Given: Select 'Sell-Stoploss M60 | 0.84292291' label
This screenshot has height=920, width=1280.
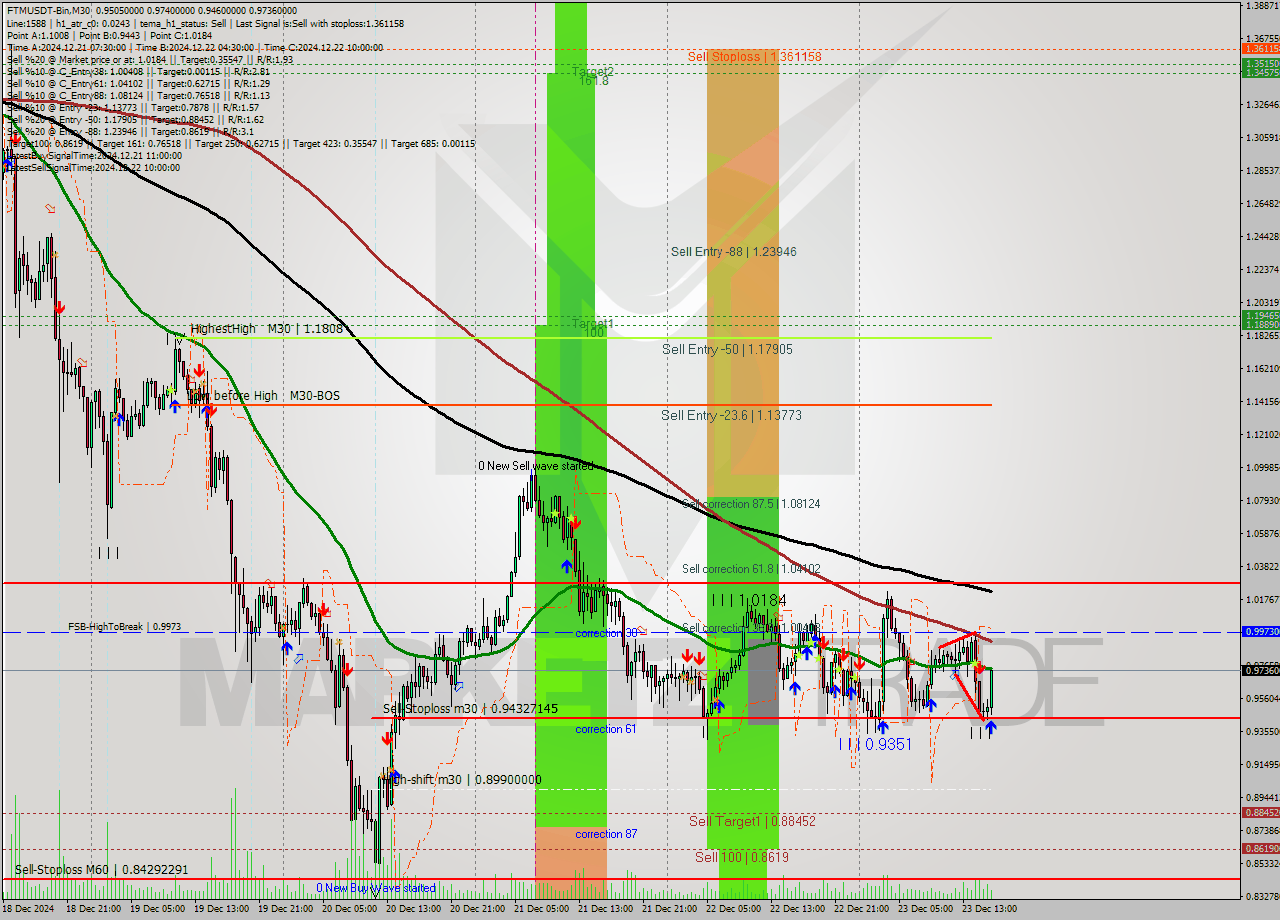Looking at the screenshot, I should tap(101, 870).
